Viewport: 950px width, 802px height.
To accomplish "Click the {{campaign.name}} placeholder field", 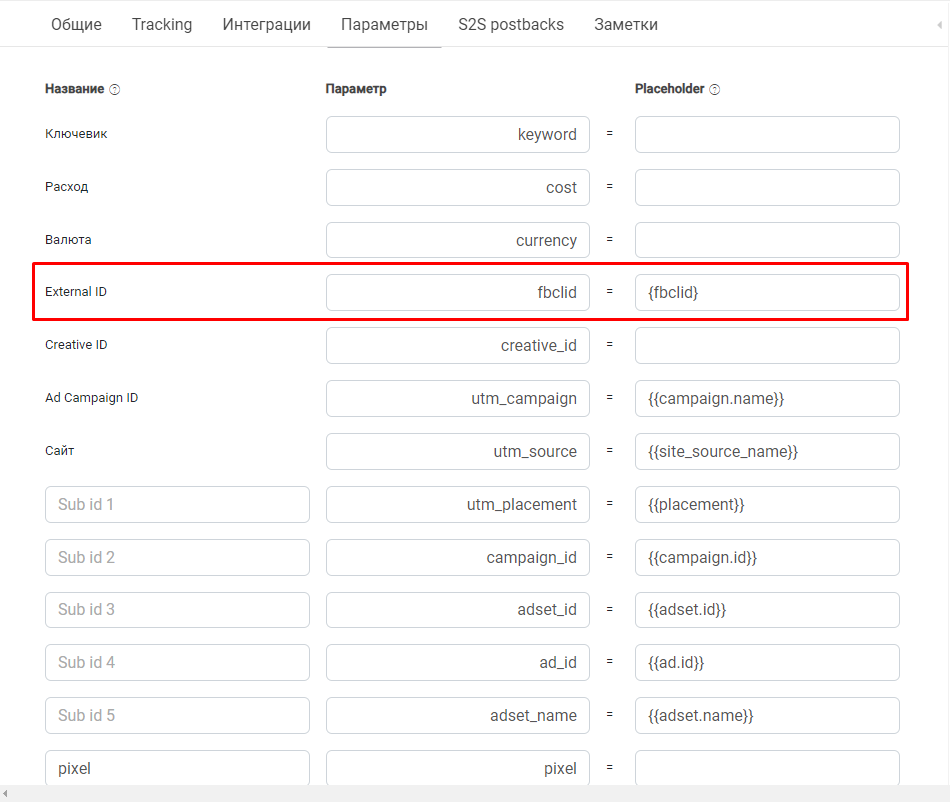I will [767, 399].
